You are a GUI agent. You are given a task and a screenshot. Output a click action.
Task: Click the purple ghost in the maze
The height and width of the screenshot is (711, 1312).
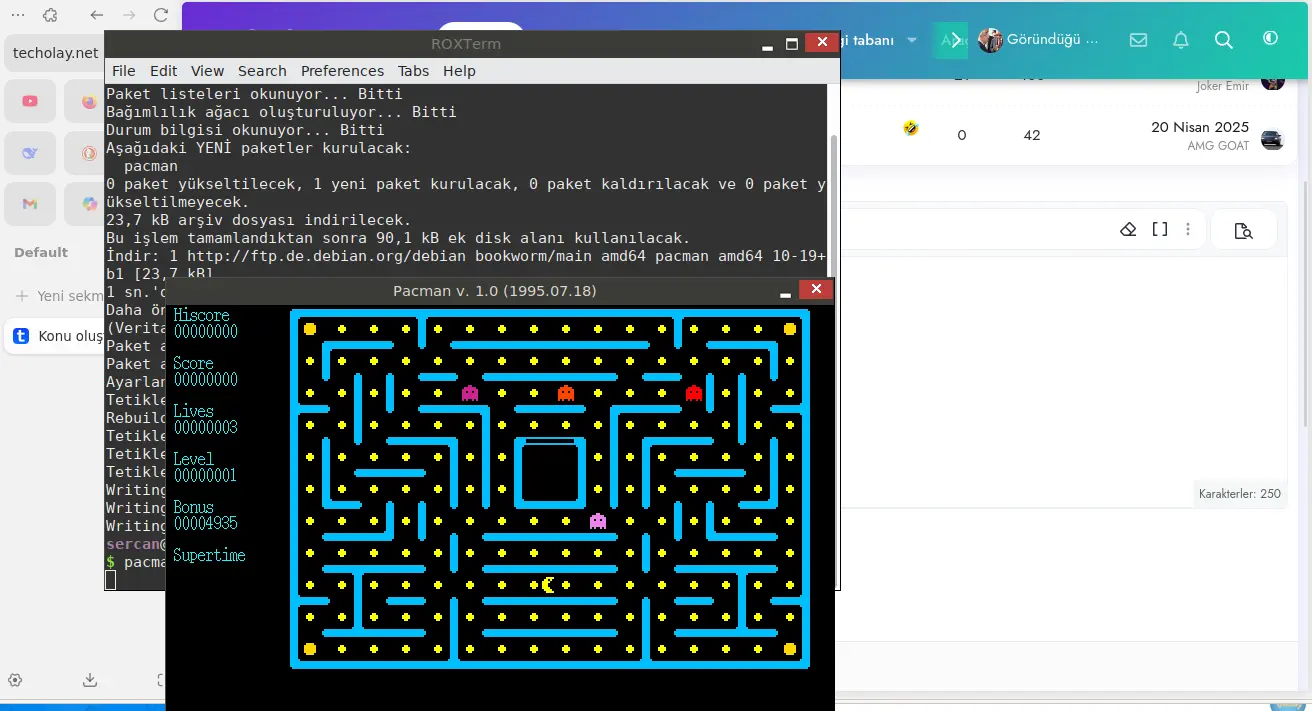pos(470,393)
